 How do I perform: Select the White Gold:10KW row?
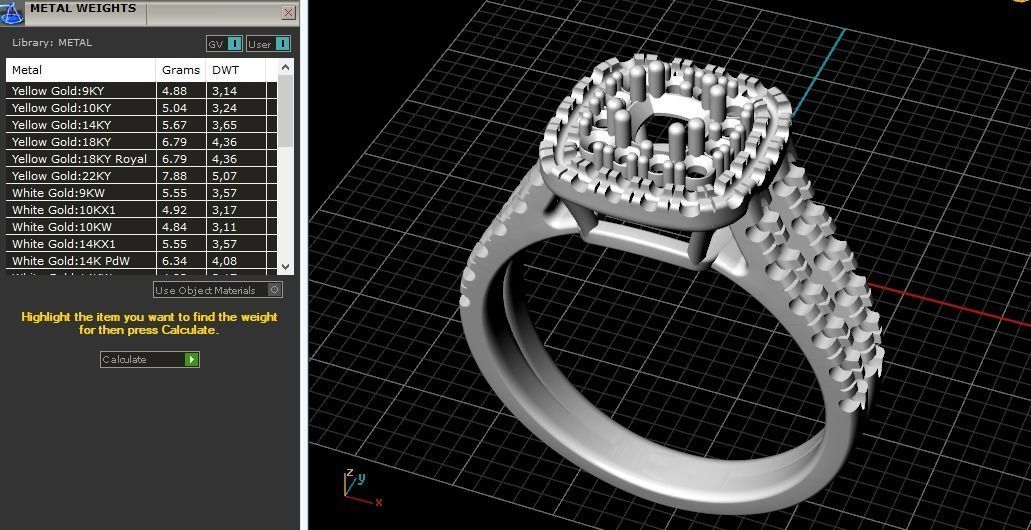tap(142, 227)
